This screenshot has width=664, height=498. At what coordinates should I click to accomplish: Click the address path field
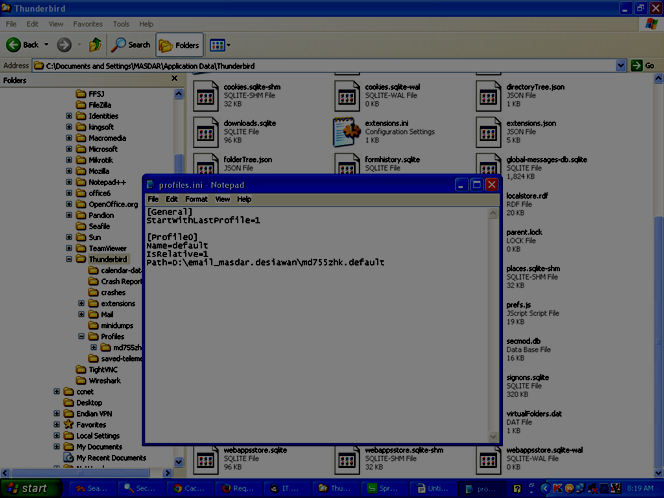coord(324,66)
